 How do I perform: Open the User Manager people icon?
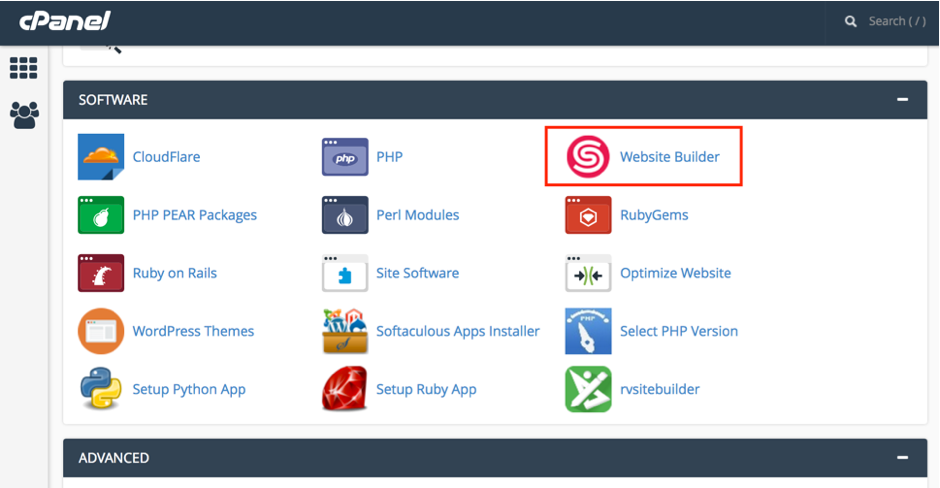click(x=24, y=115)
